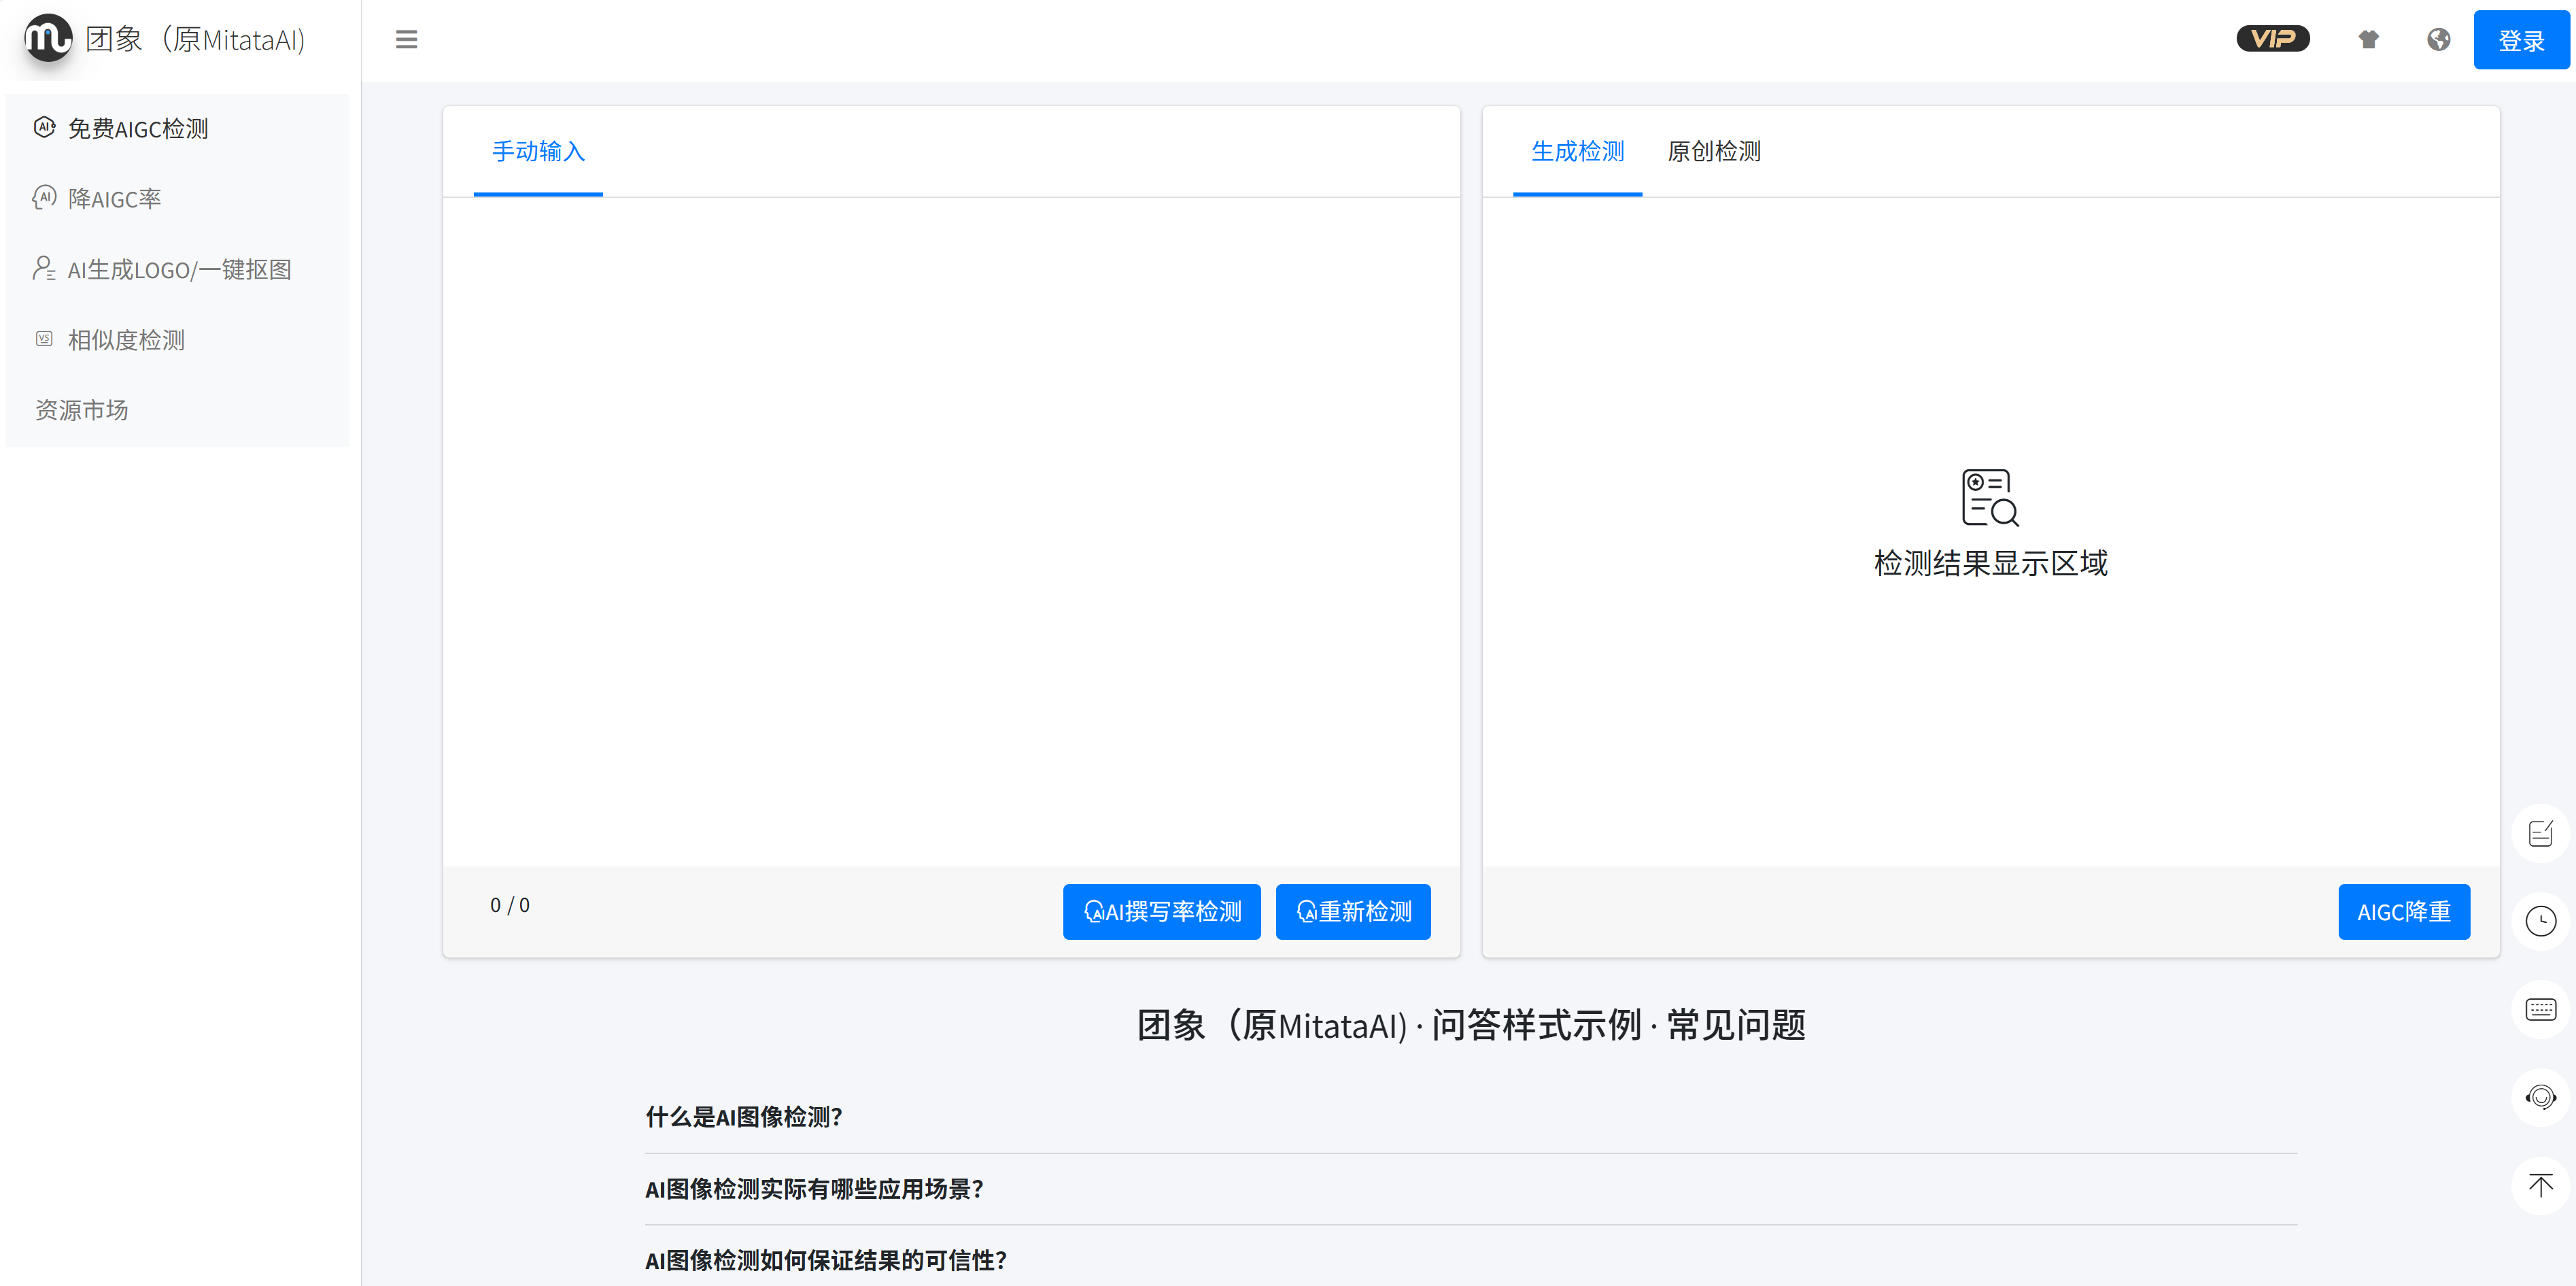Toggle the hamburger sidebar menu
Image resolution: width=2576 pixels, height=1286 pixels.
click(406, 39)
